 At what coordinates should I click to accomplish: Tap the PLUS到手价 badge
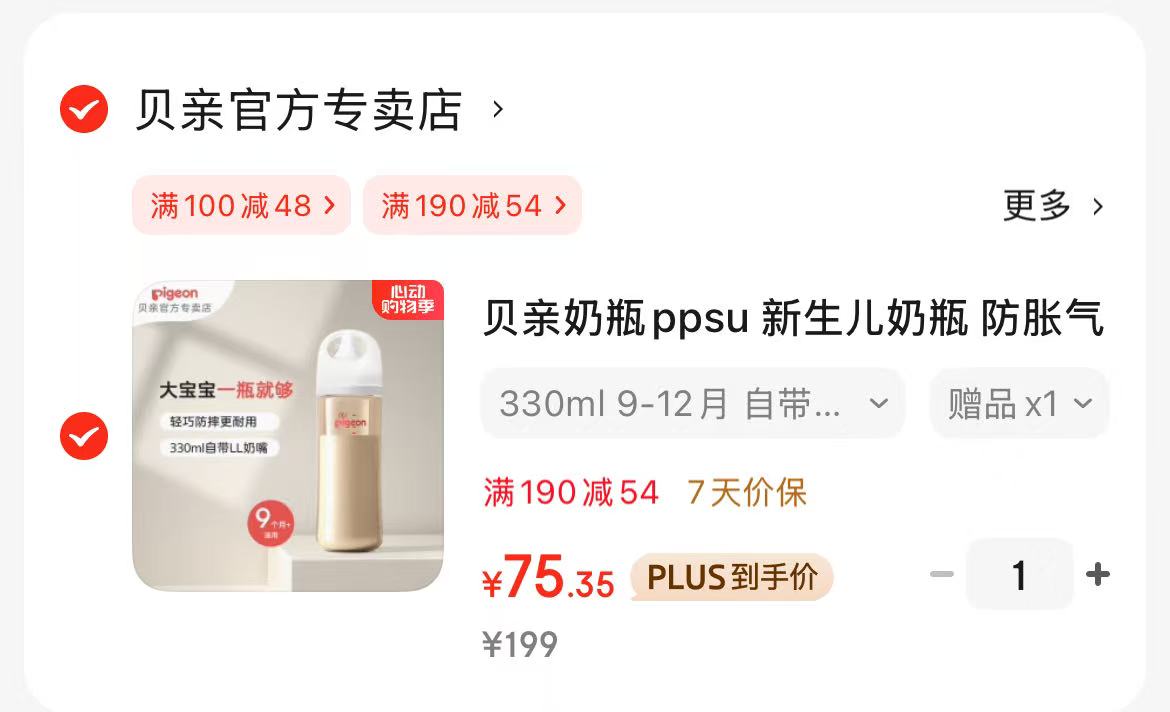[732, 577]
